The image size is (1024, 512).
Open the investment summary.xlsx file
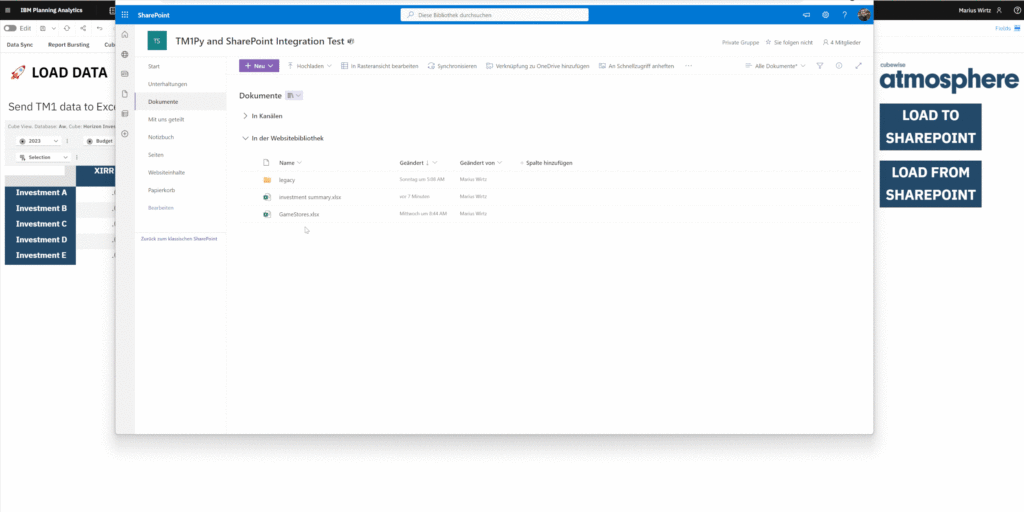pos(309,197)
